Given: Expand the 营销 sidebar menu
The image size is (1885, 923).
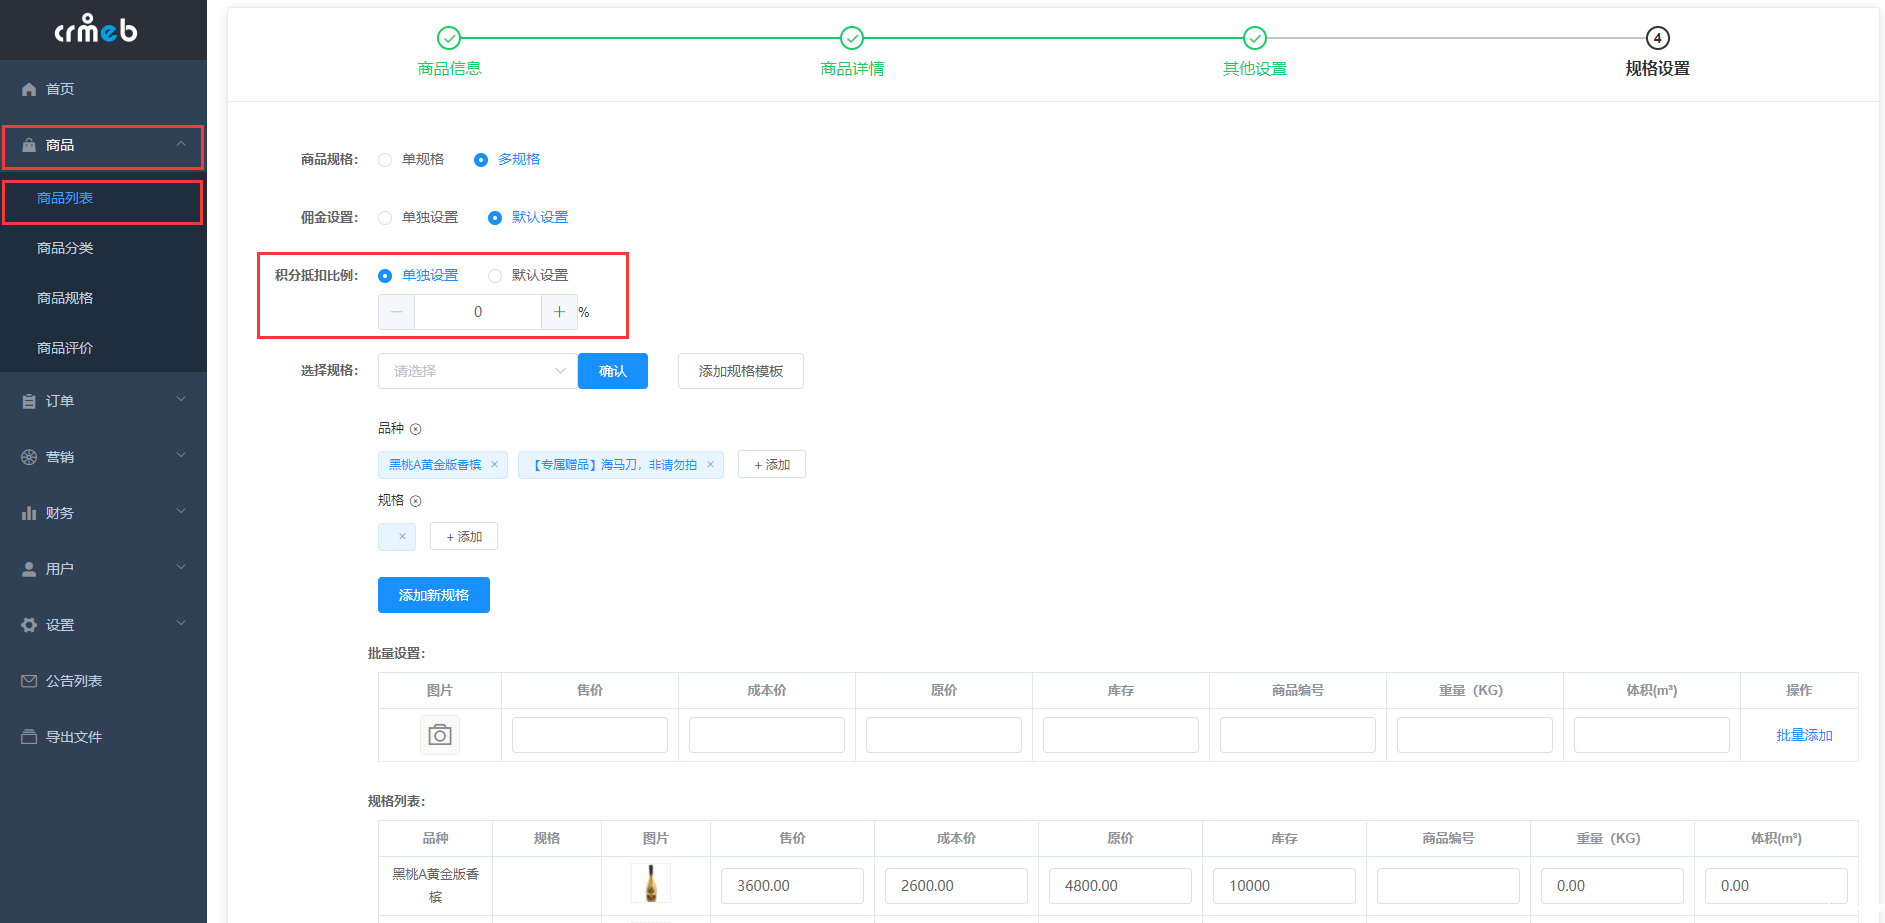Looking at the screenshot, I should click(103, 457).
